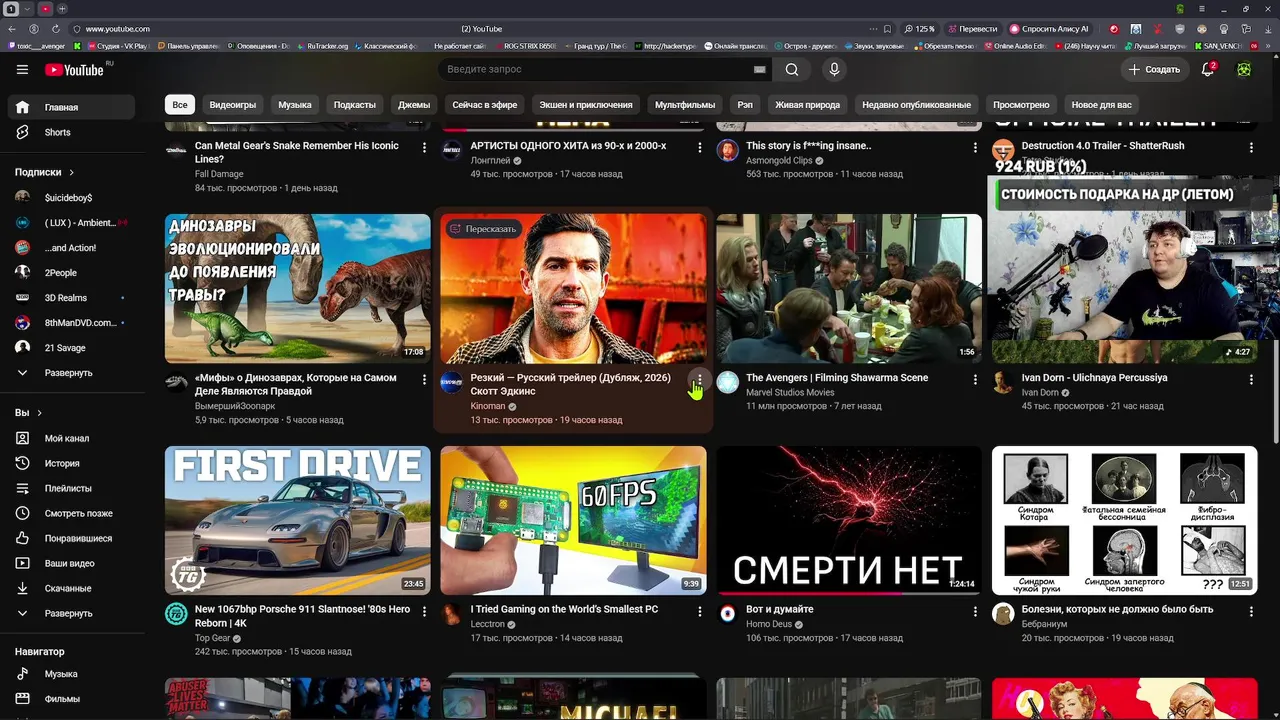Open $uicideboy$ subscription channel
Viewport: 1280px width, 720px height.
coord(71,198)
